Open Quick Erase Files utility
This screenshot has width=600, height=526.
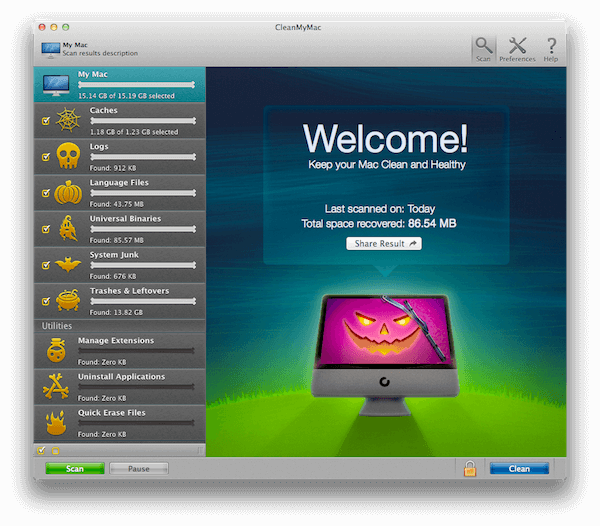[120, 423]
